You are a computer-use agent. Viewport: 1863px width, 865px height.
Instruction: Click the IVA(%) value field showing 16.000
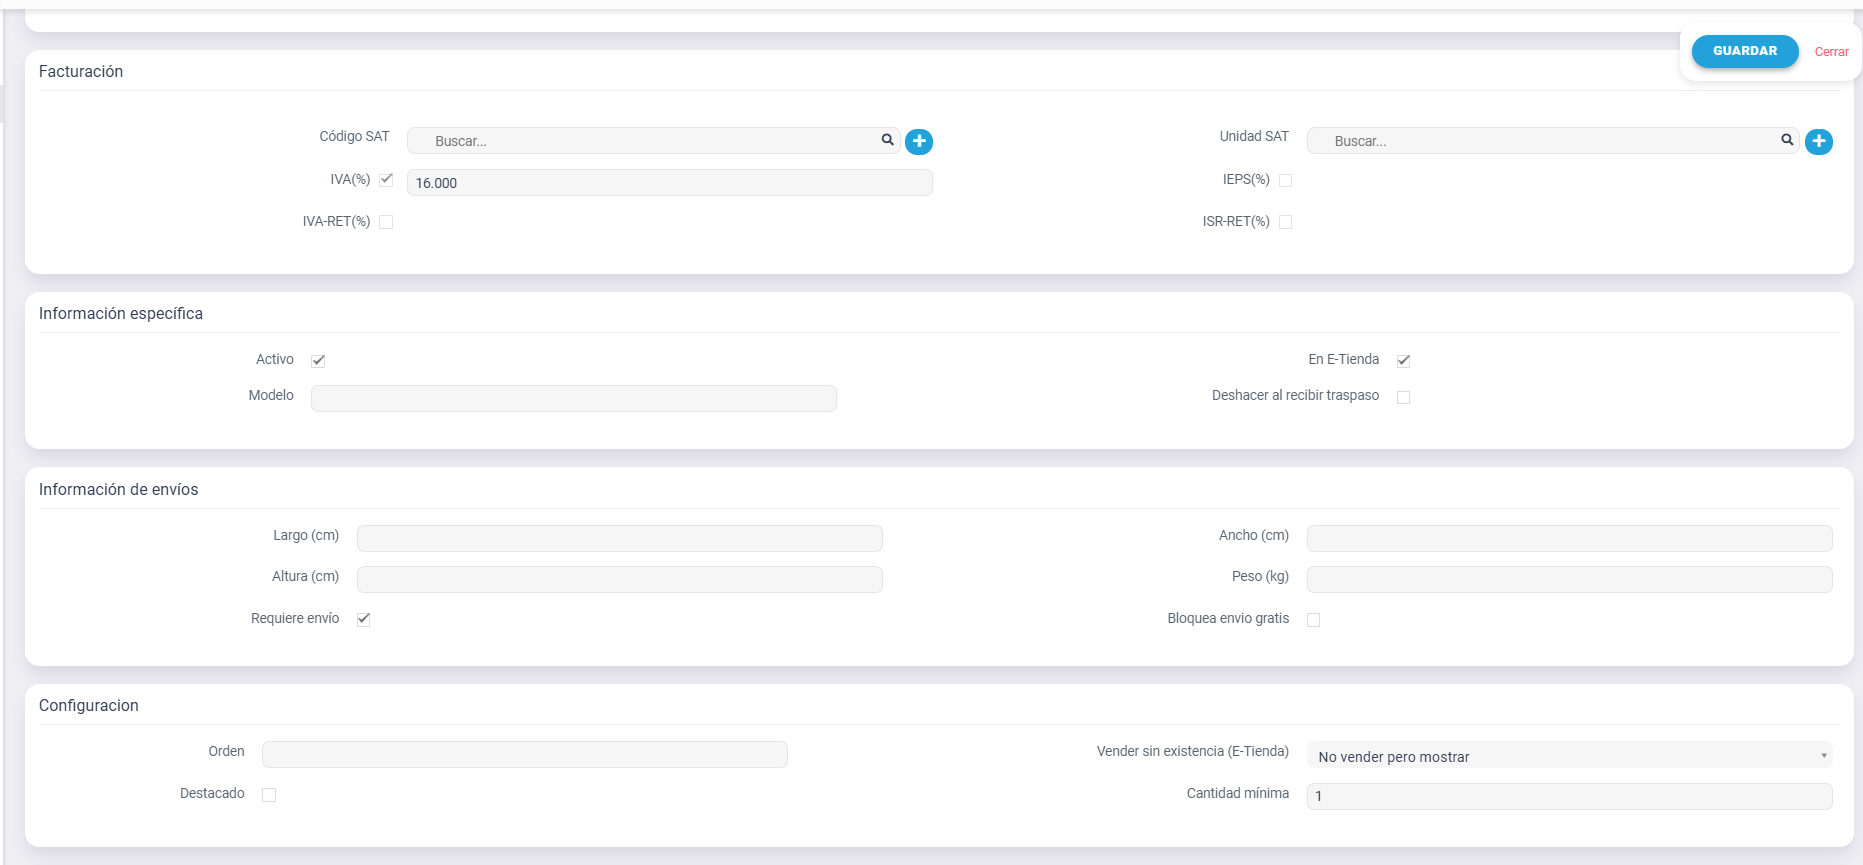[x=670, y=182]
